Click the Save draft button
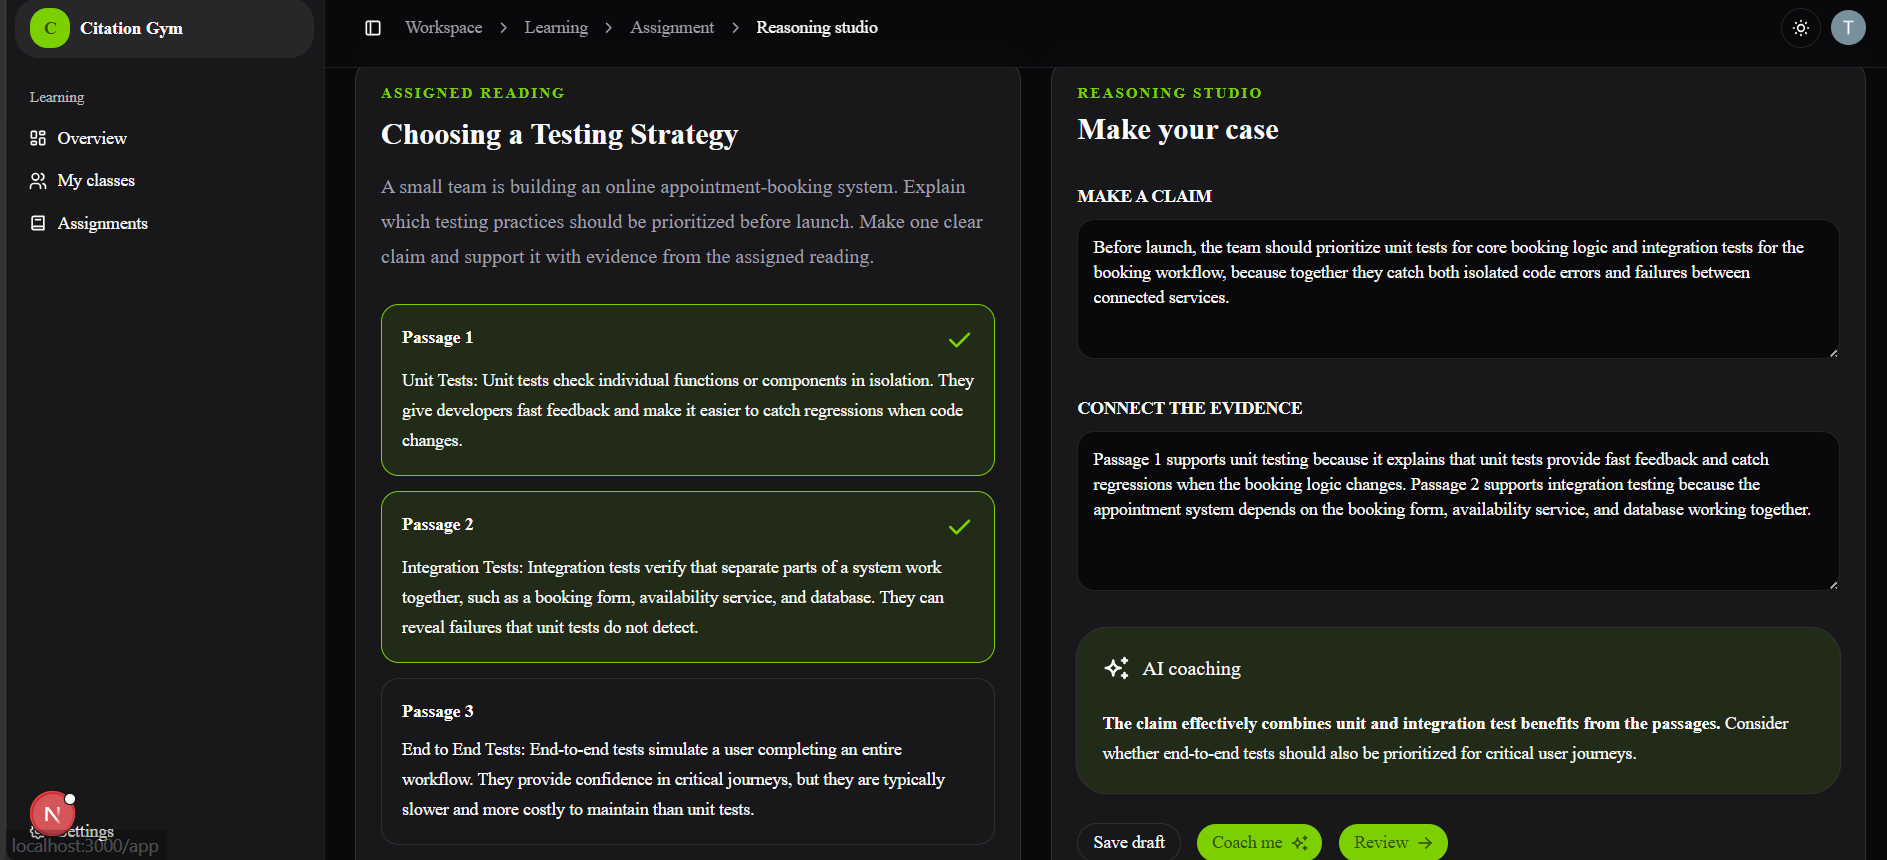Screen dimensions: 1887x860 1129,842
